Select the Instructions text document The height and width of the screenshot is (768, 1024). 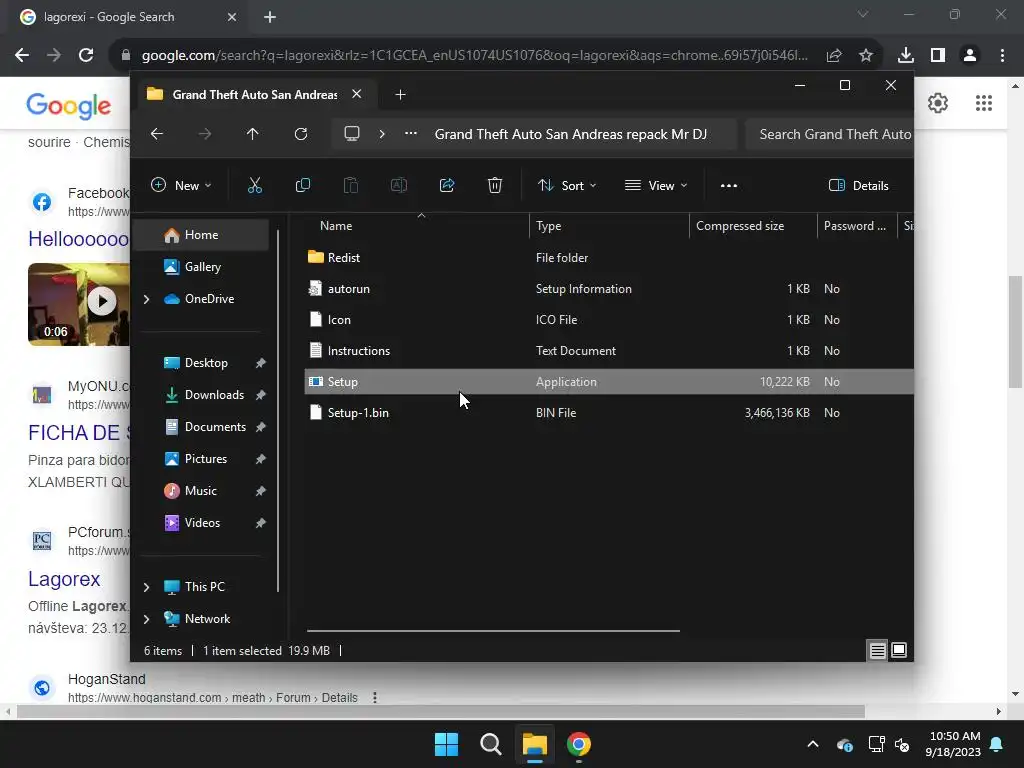point(609,351)
